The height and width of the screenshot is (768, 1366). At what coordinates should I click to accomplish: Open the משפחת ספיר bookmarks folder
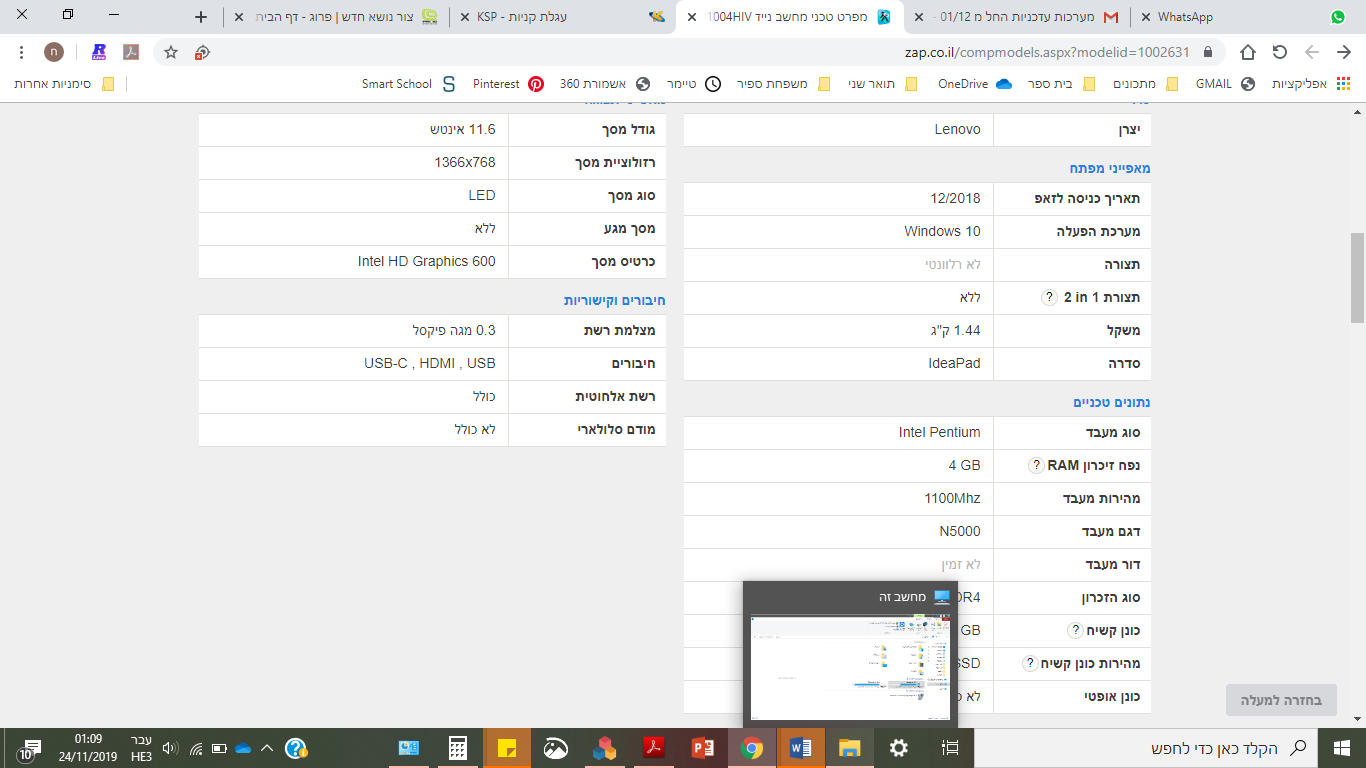(783, 84)
